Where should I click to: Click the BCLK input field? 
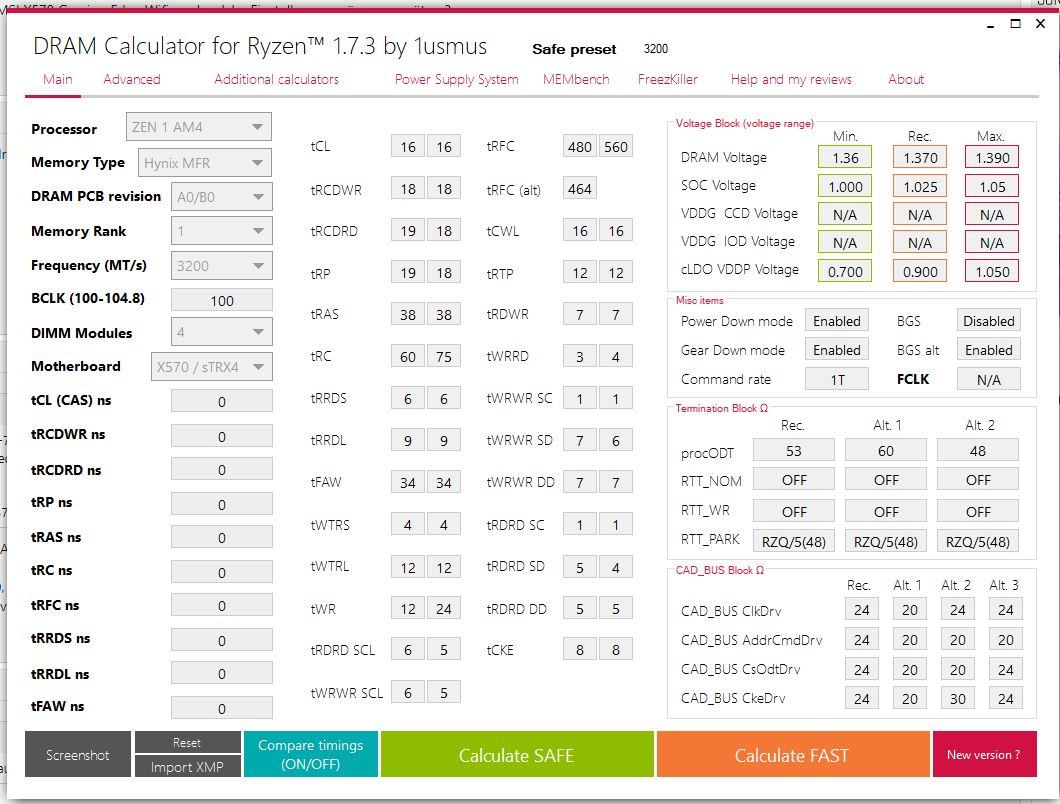pyautogui.click(x=222, y=300)
